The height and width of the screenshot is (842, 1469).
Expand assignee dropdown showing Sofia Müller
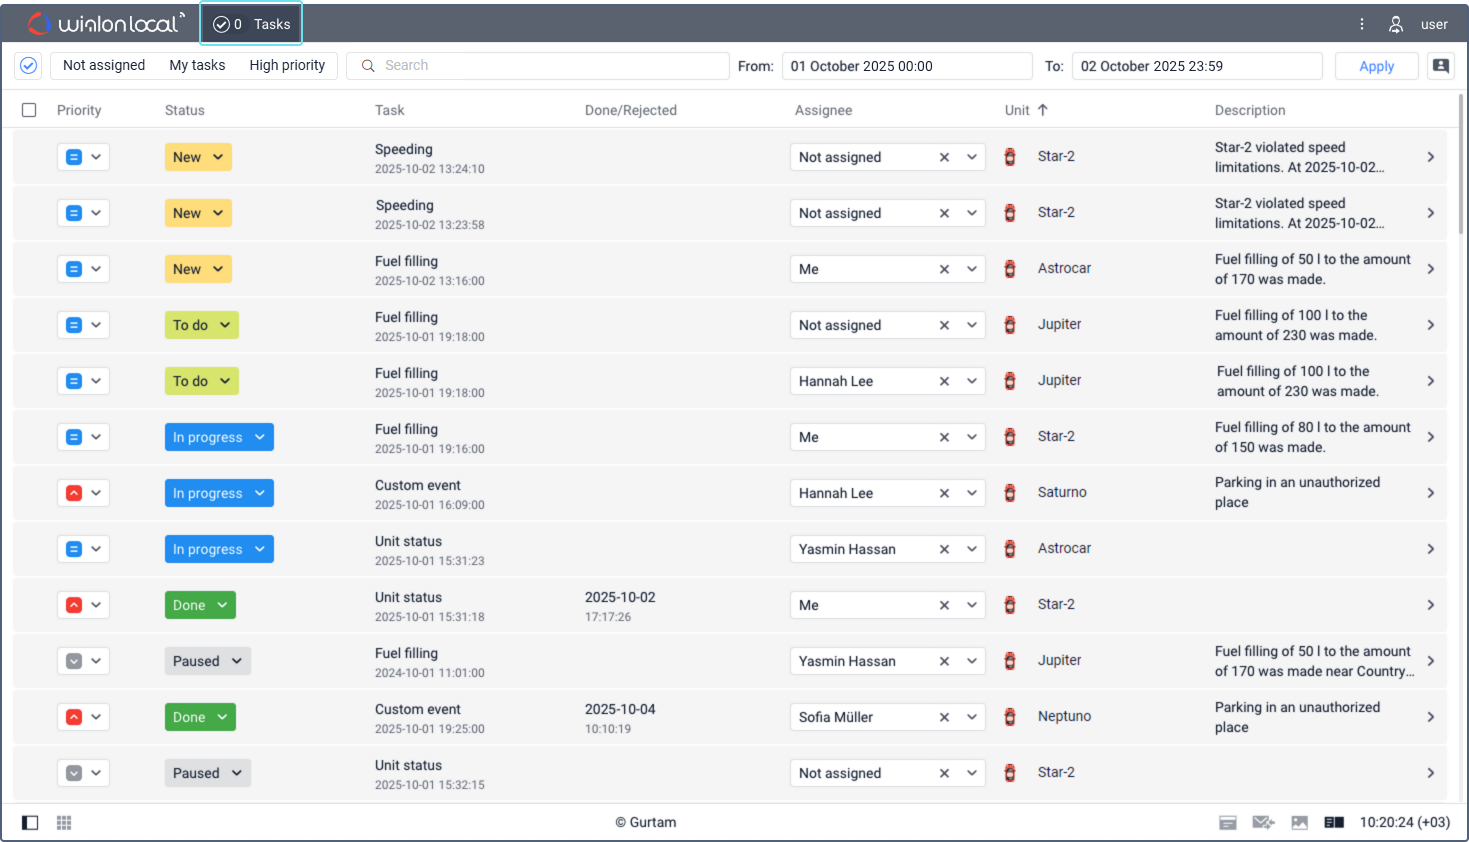point(972,717)
